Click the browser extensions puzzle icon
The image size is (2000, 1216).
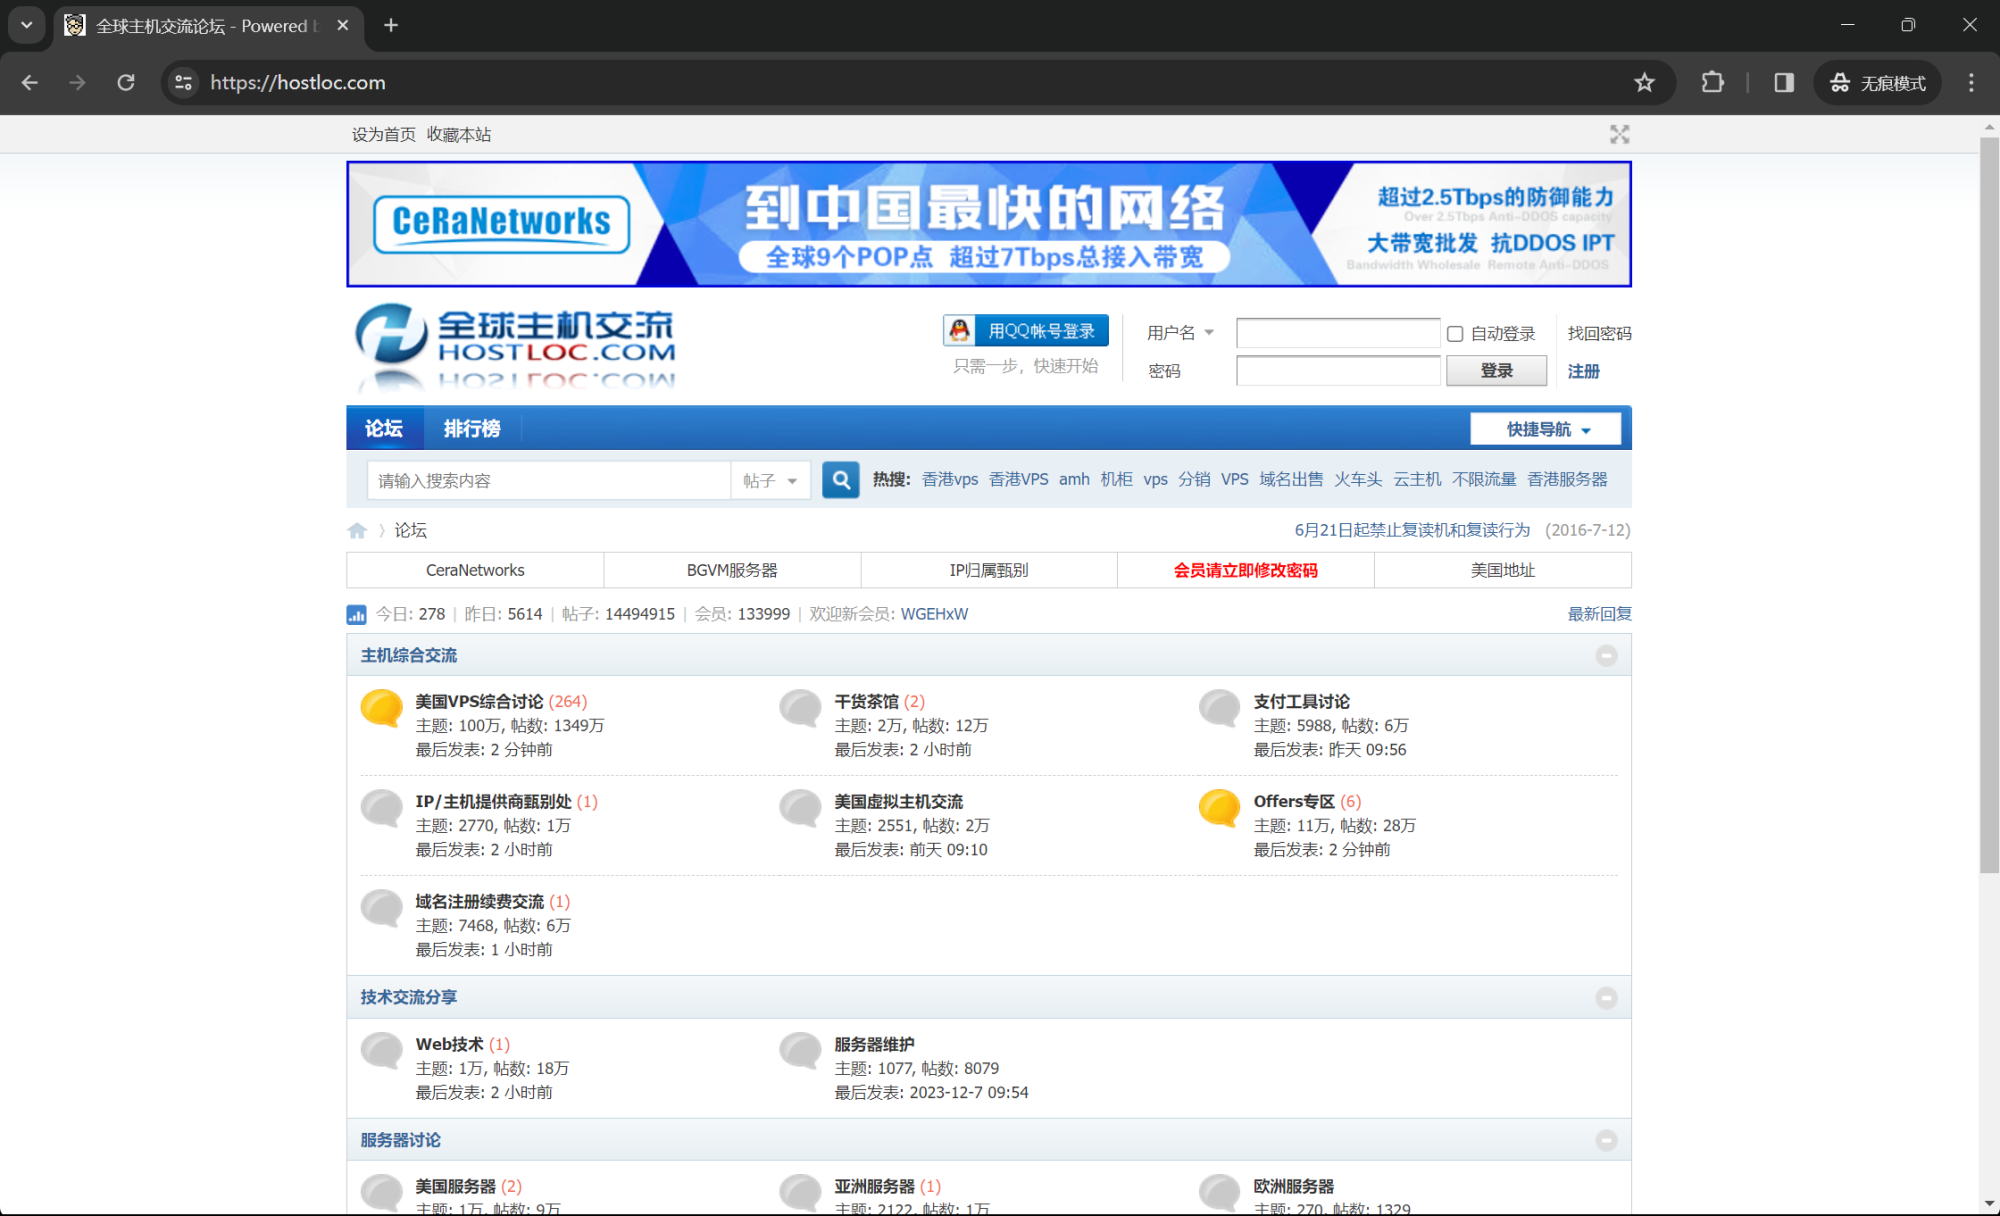click(x=1712, y=83)
